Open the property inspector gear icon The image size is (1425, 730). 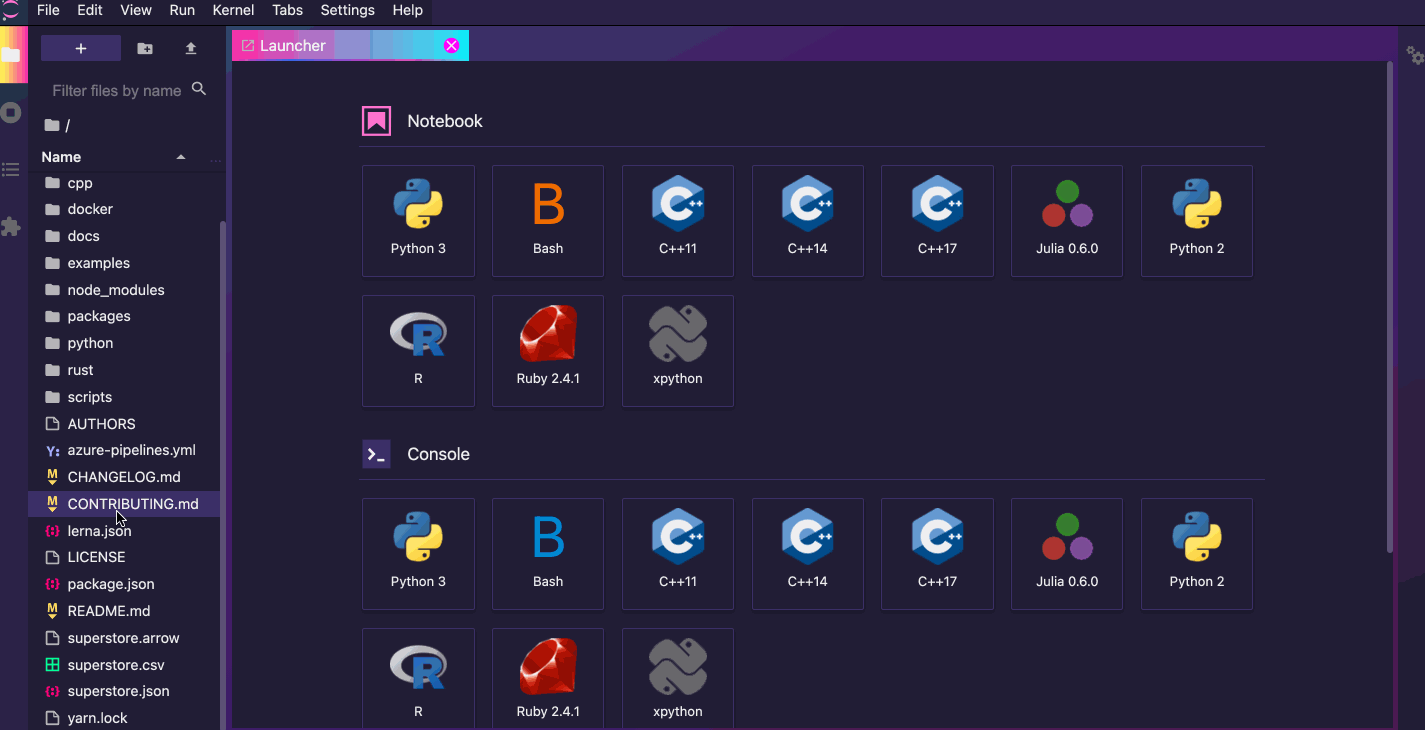click(1414, 55)
